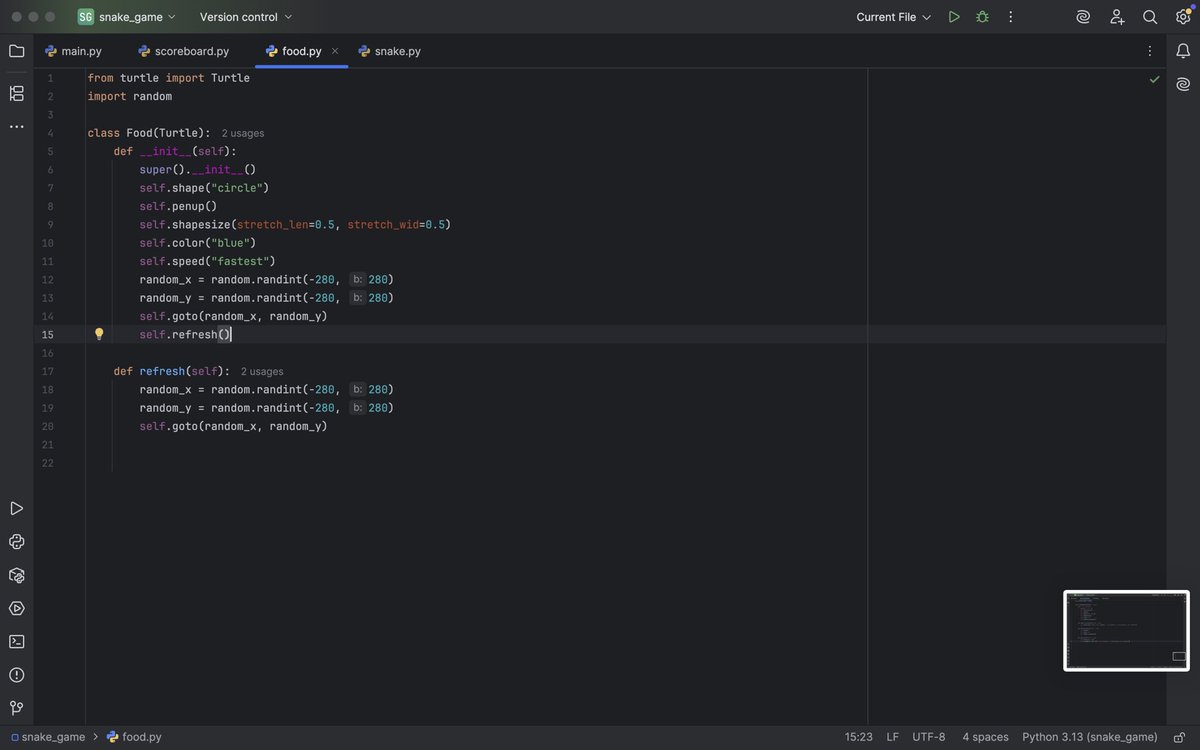Viewport: 1200px width, 750px height.
Task: Click the snake_game breadcrumb in status bar
Action: 48,737
